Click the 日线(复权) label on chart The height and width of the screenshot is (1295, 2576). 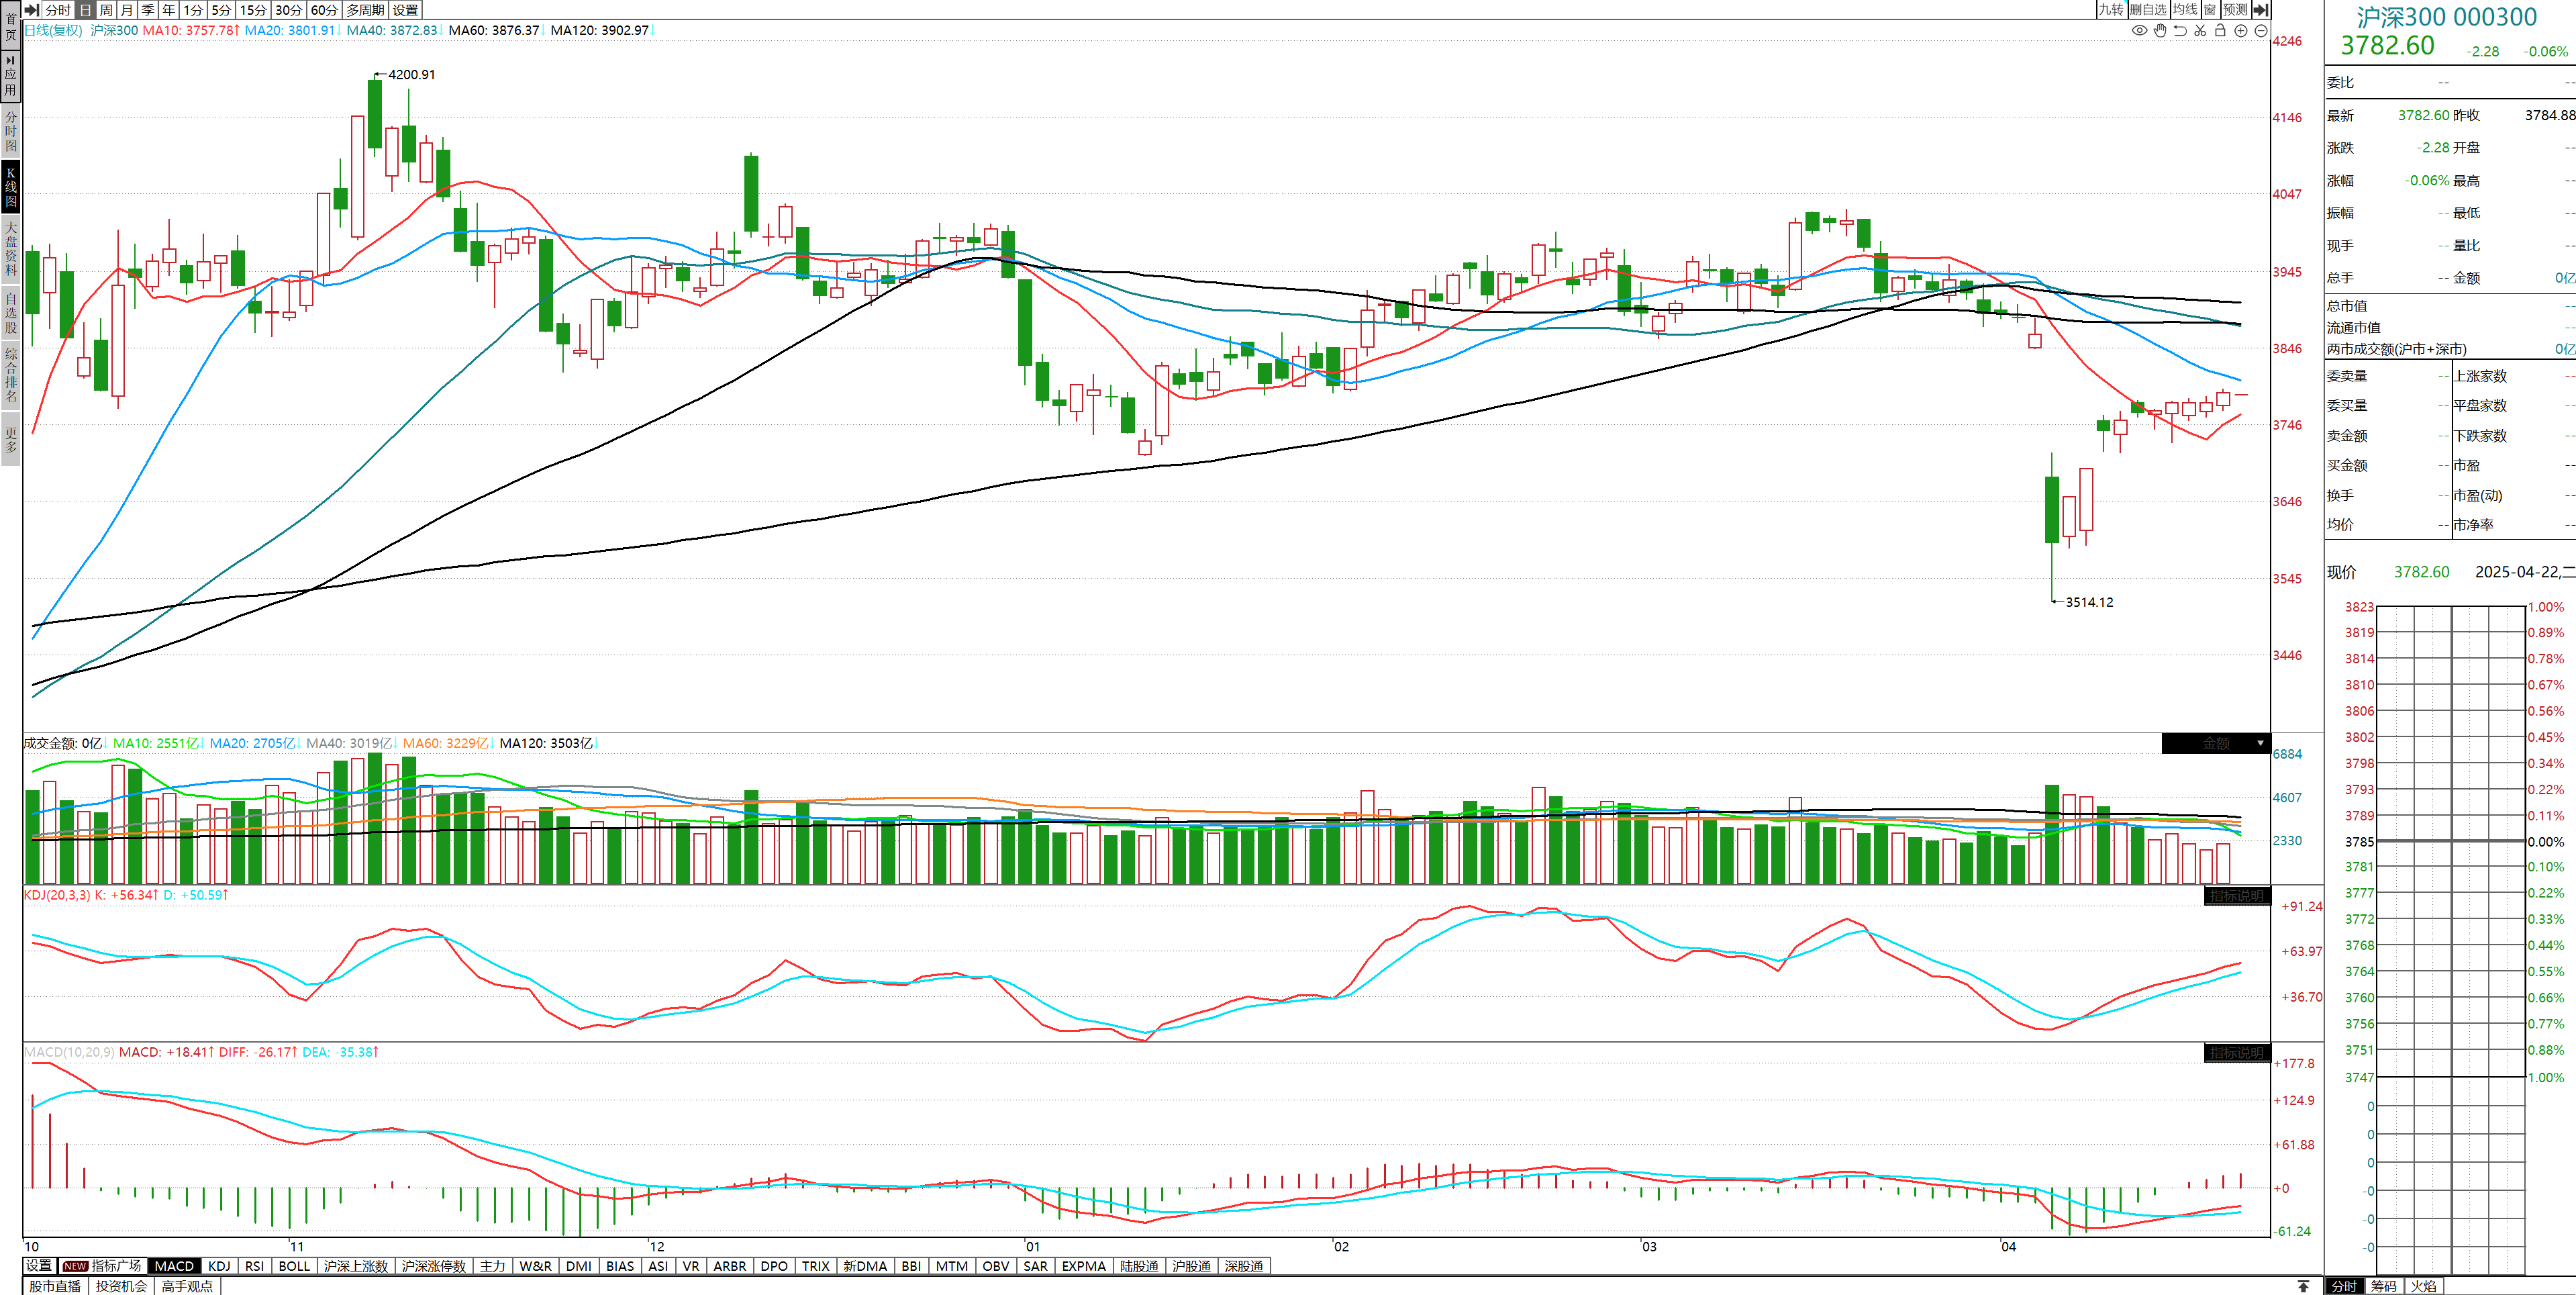coord(54,31)
